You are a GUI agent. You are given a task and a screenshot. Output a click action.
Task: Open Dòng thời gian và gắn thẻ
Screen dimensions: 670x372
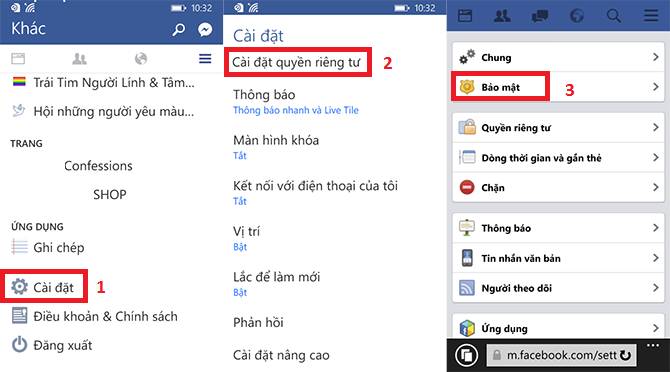tap(558, 158)
